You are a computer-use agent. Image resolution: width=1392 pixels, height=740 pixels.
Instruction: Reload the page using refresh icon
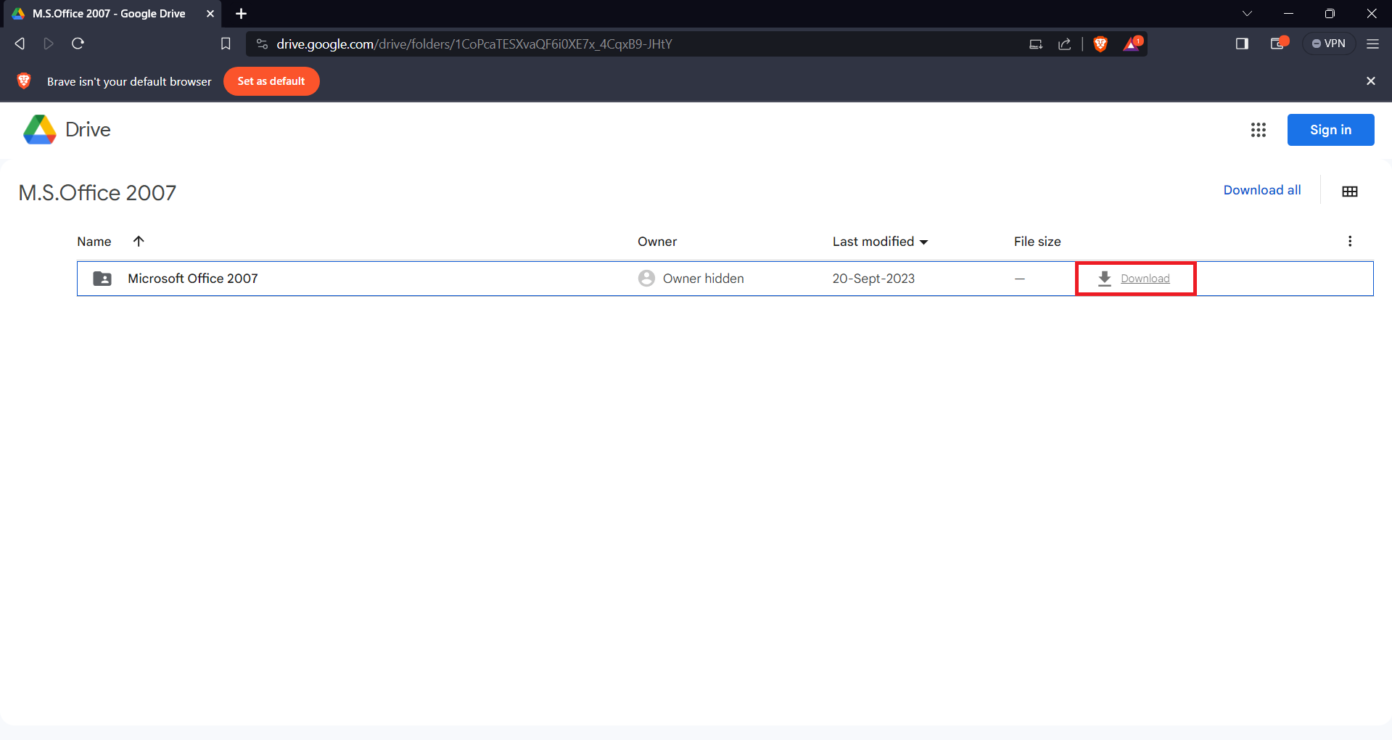tap(78, 44)
